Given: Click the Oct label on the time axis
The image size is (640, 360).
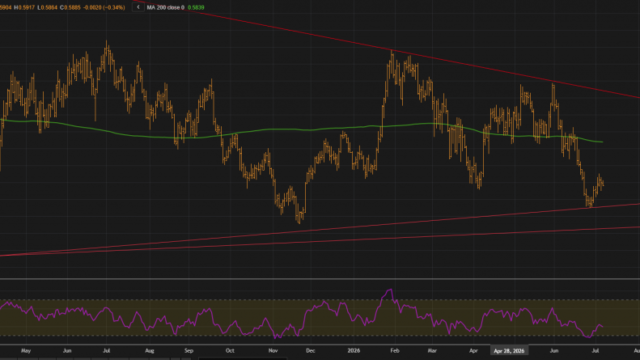Looking at the screenshot, I should (230, 351).
